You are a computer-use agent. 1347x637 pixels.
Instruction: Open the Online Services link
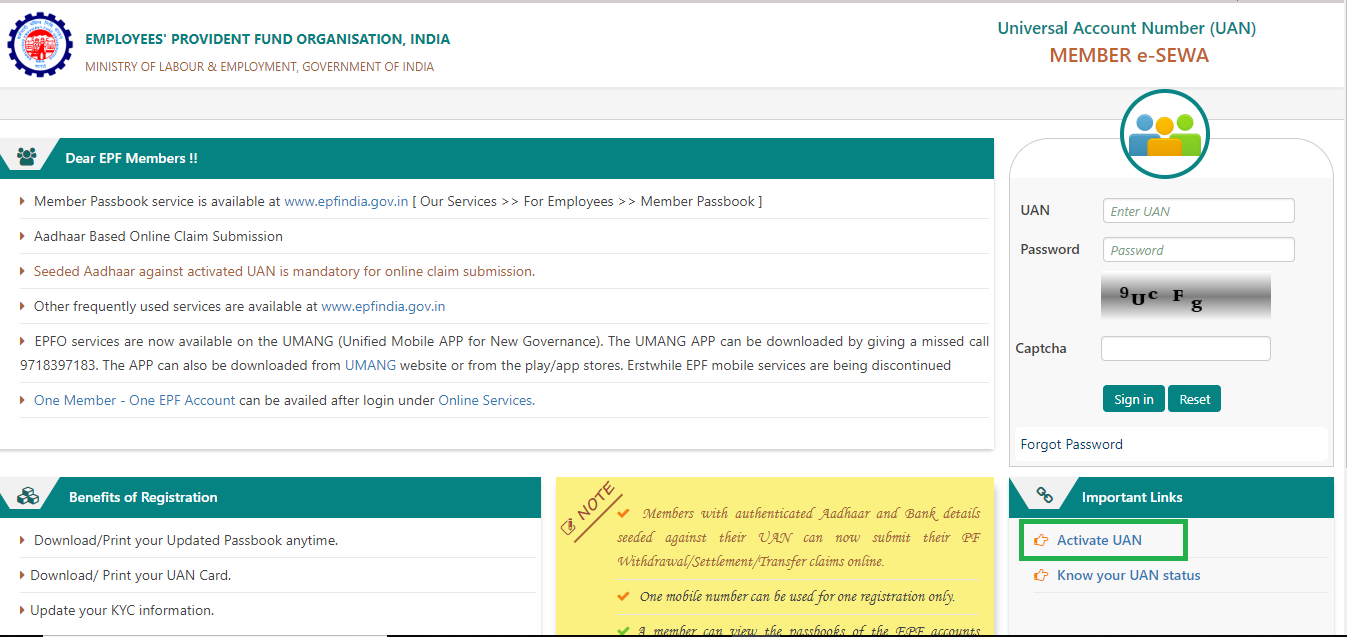(485, 400)
